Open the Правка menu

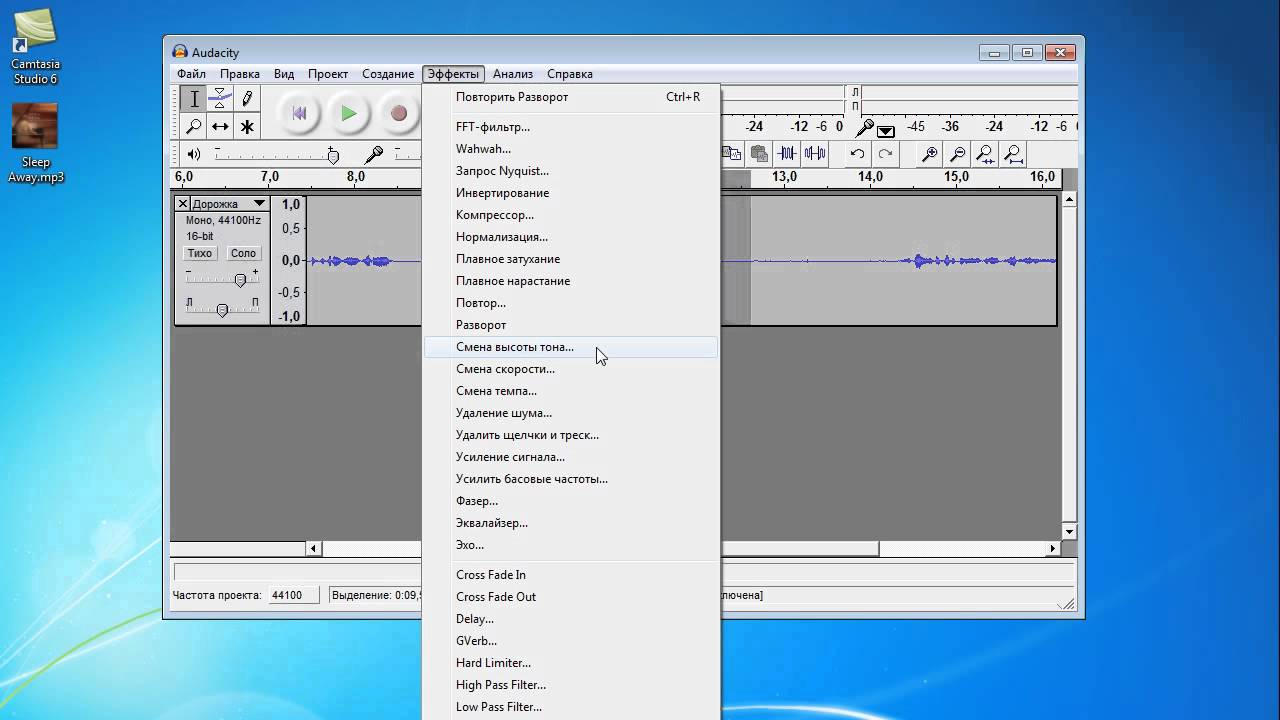[240, 74]
